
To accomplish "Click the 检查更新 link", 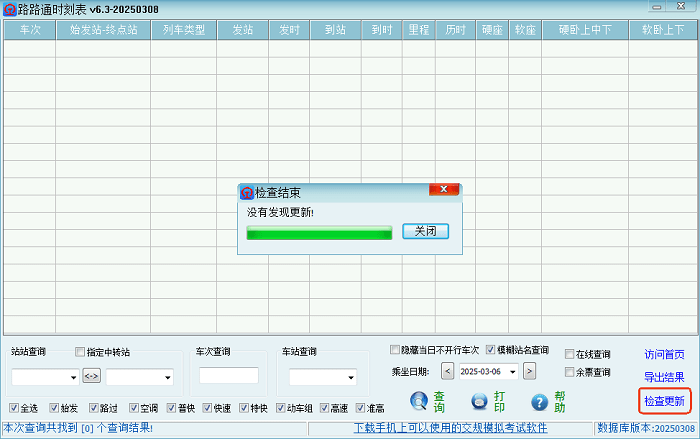I will (664, 401).
